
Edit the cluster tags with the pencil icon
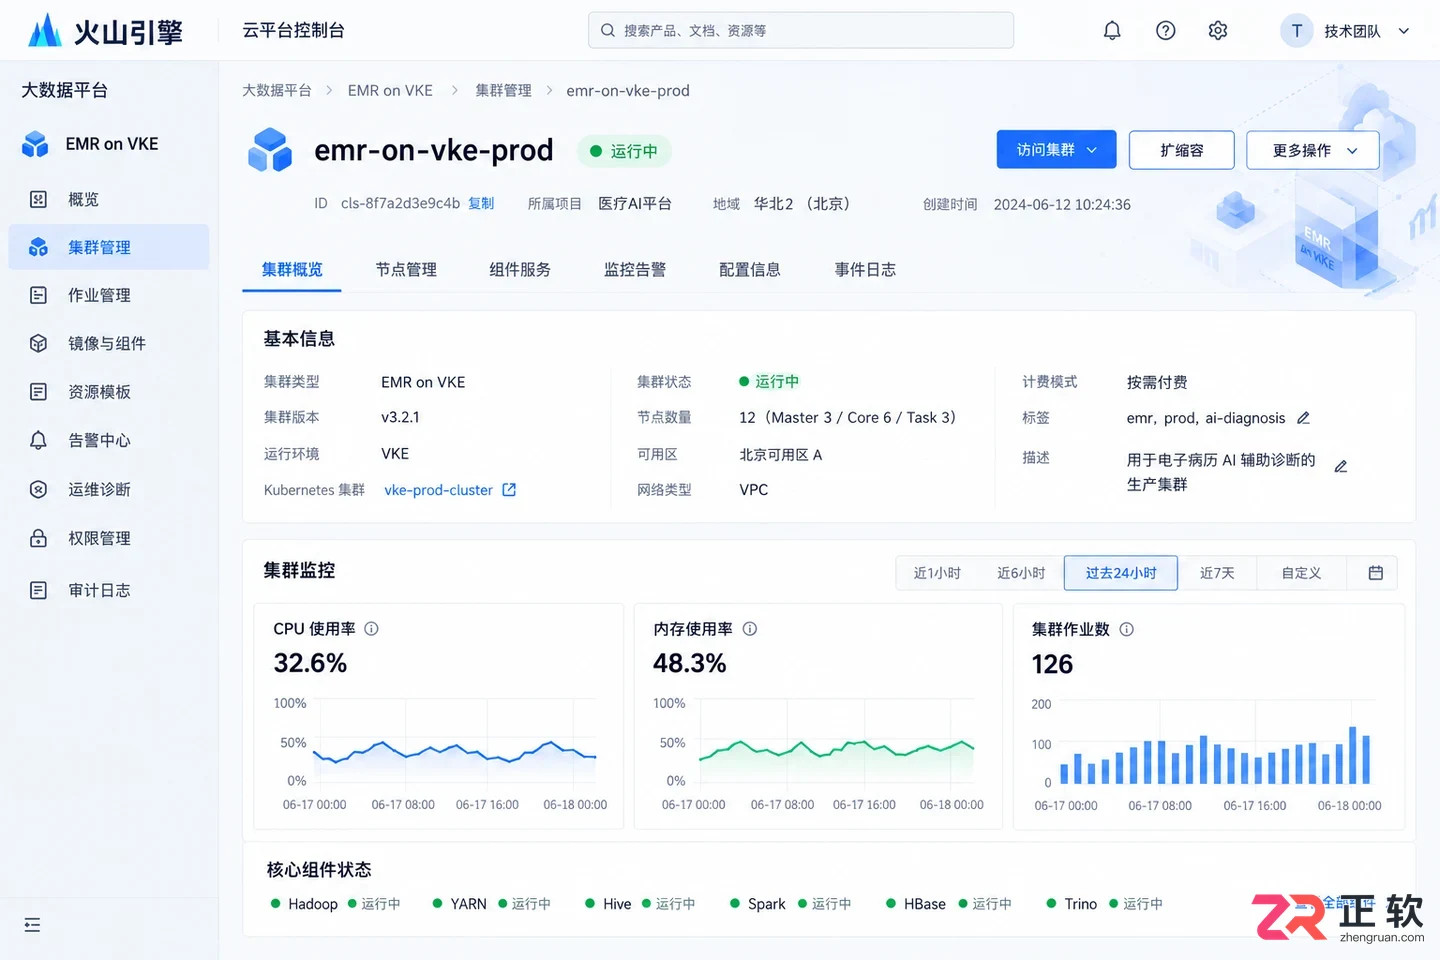[1303, 418]
